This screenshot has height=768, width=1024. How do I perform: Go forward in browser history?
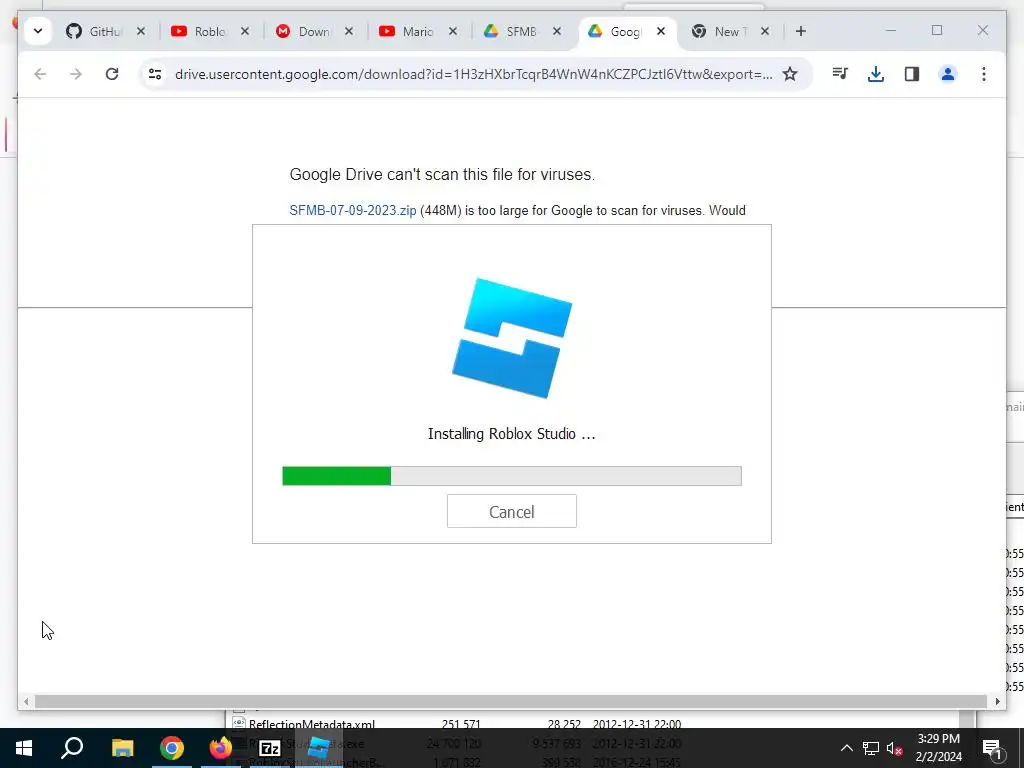[x=76, y=74]
